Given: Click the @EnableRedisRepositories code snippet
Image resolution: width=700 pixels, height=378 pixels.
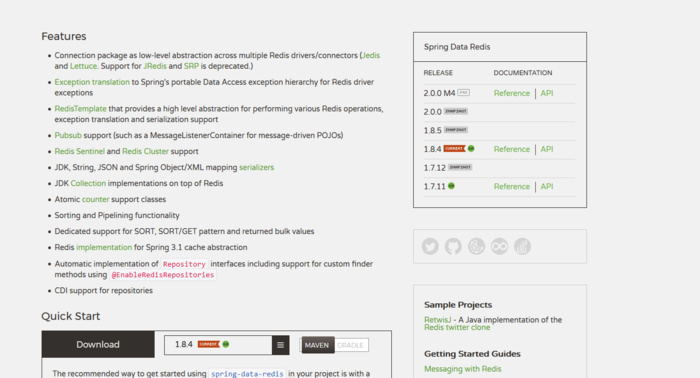Looking at the screenshot, I should pos(163,275).
